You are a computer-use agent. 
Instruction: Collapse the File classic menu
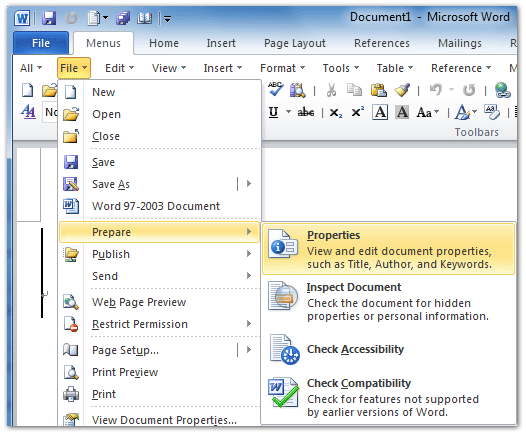pos(73,68)
